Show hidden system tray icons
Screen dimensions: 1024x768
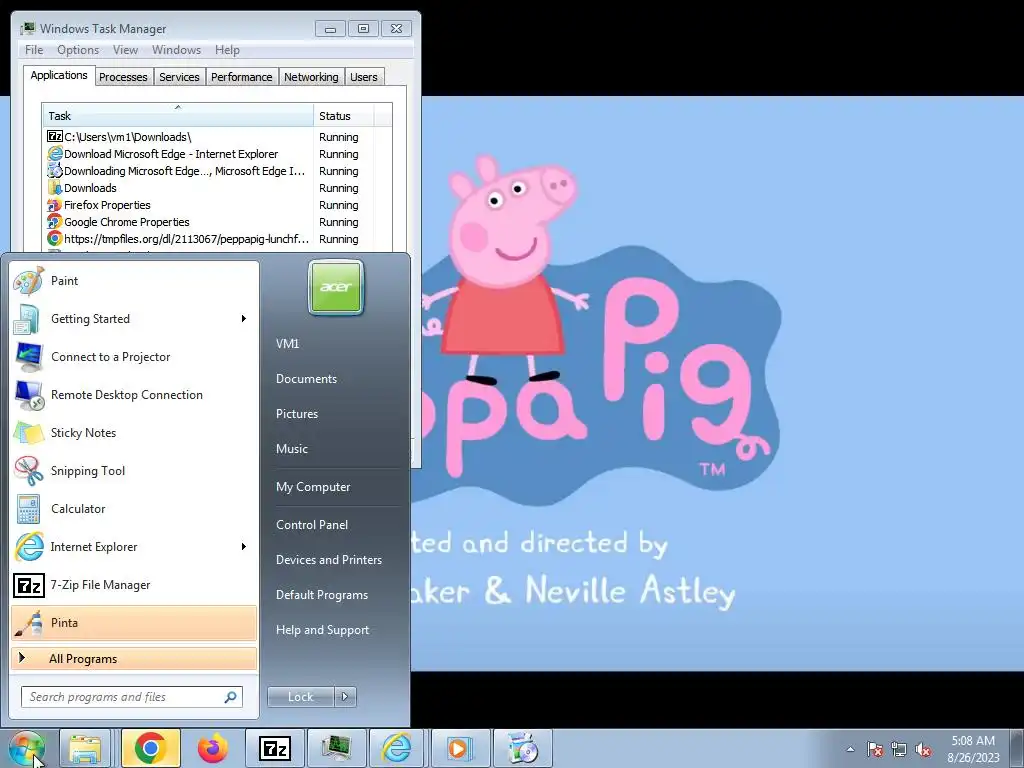850,749
